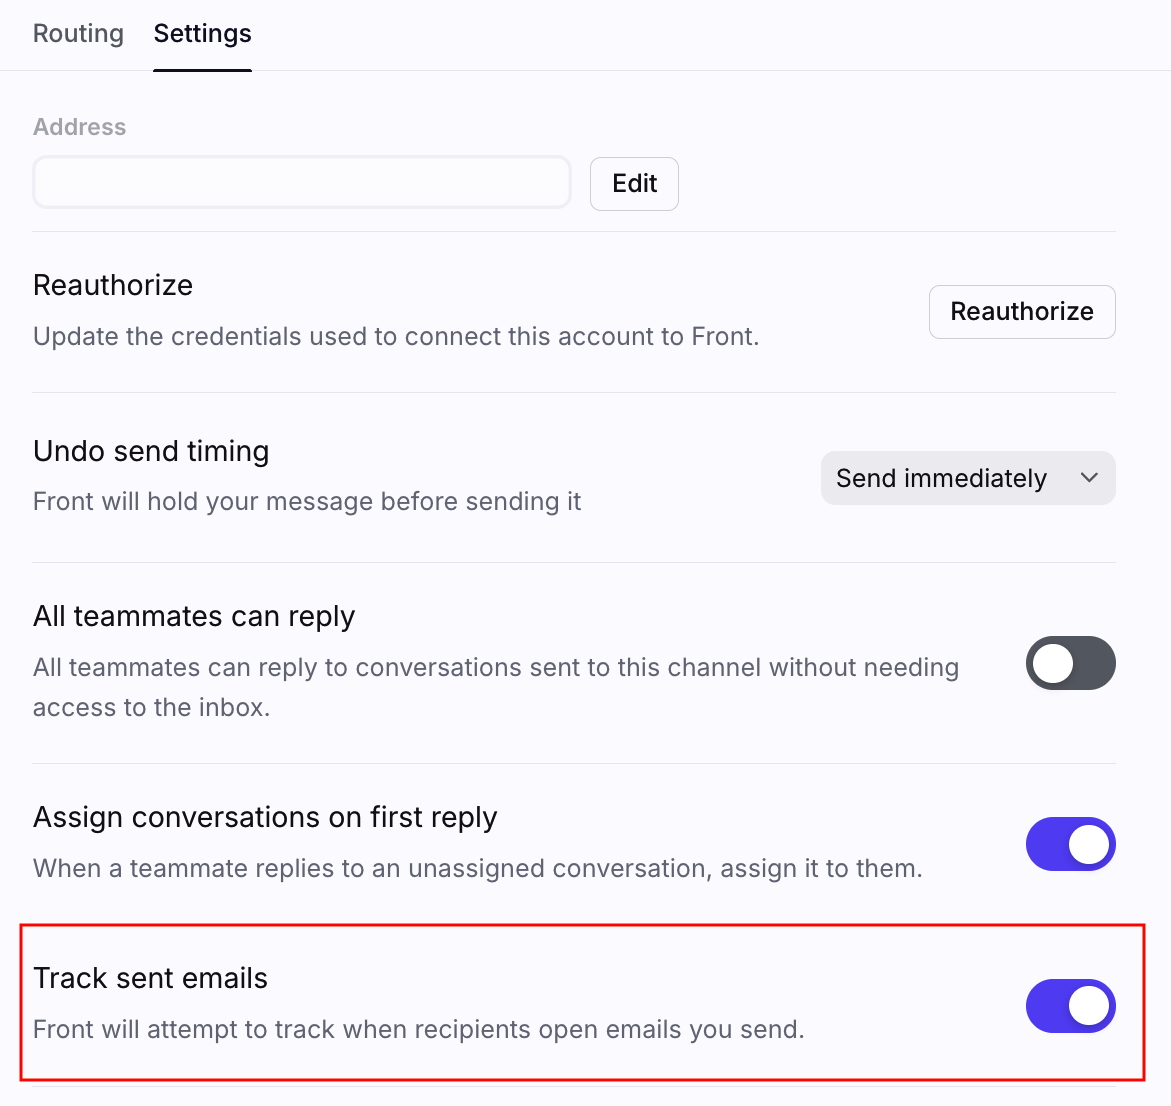Turn off the Track sent emails toggle

(x=1070, y=1005)
